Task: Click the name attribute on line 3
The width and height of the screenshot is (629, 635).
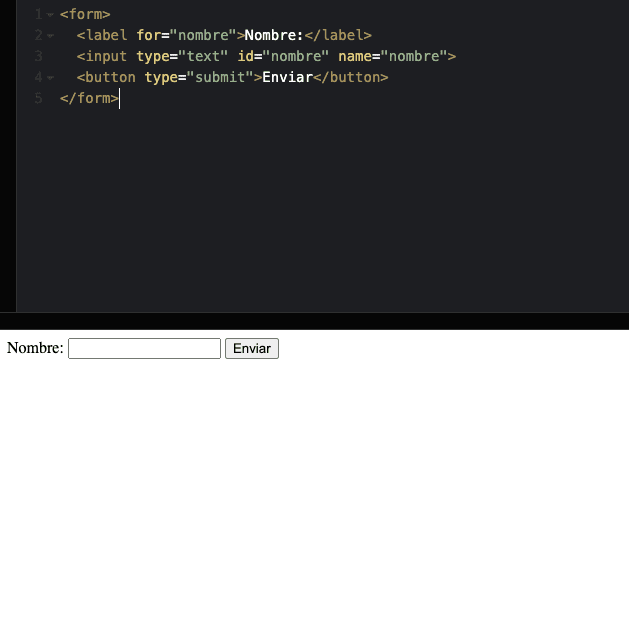Action: point(354,56)
